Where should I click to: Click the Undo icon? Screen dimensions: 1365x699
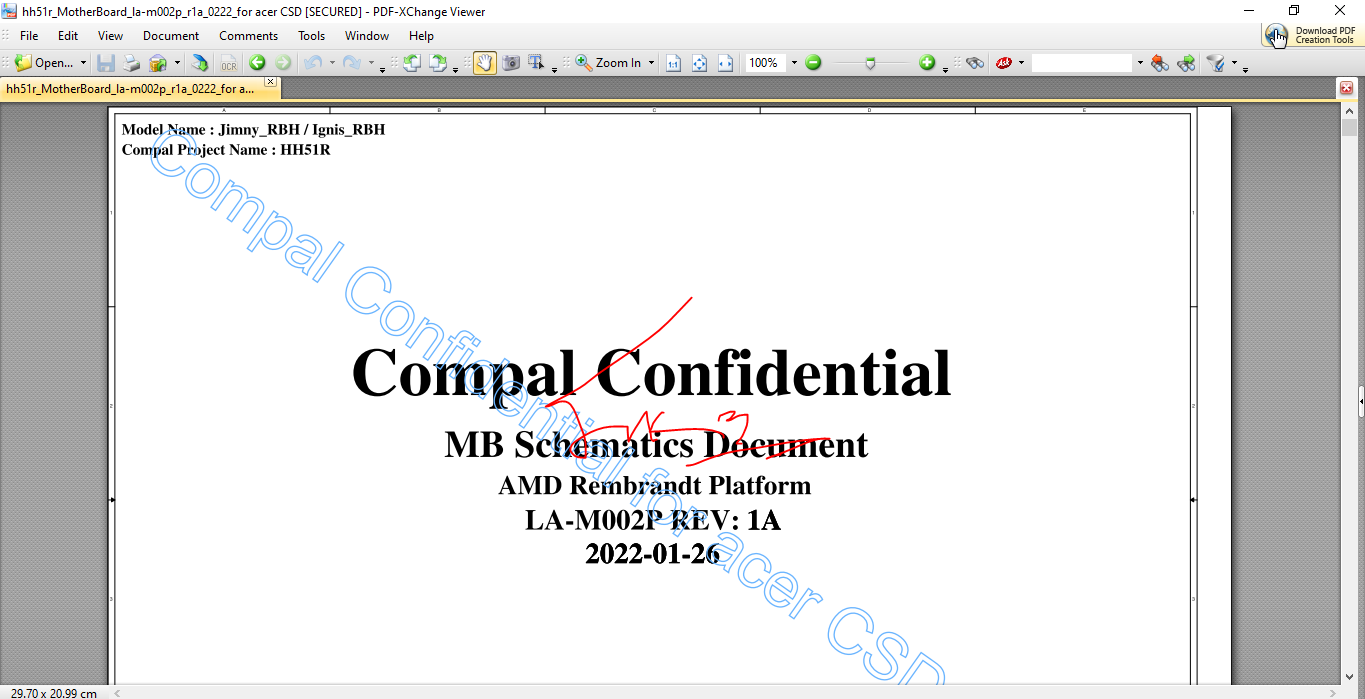pyautogui.click(x=312, y=63)
